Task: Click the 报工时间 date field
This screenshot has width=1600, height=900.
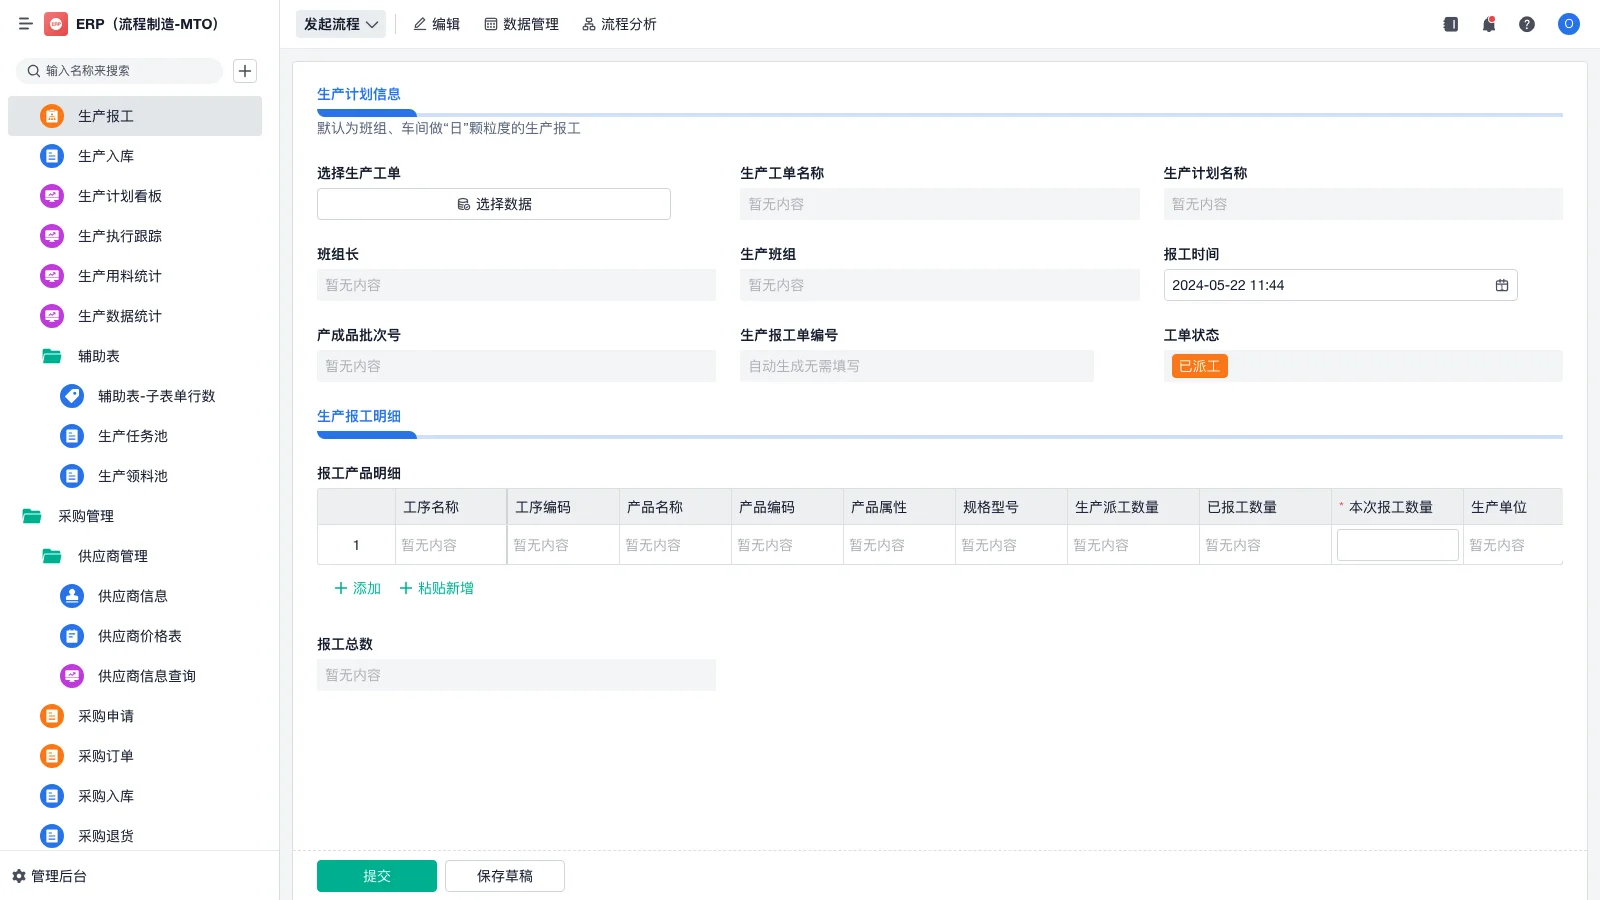Action: pos(1341,285)
